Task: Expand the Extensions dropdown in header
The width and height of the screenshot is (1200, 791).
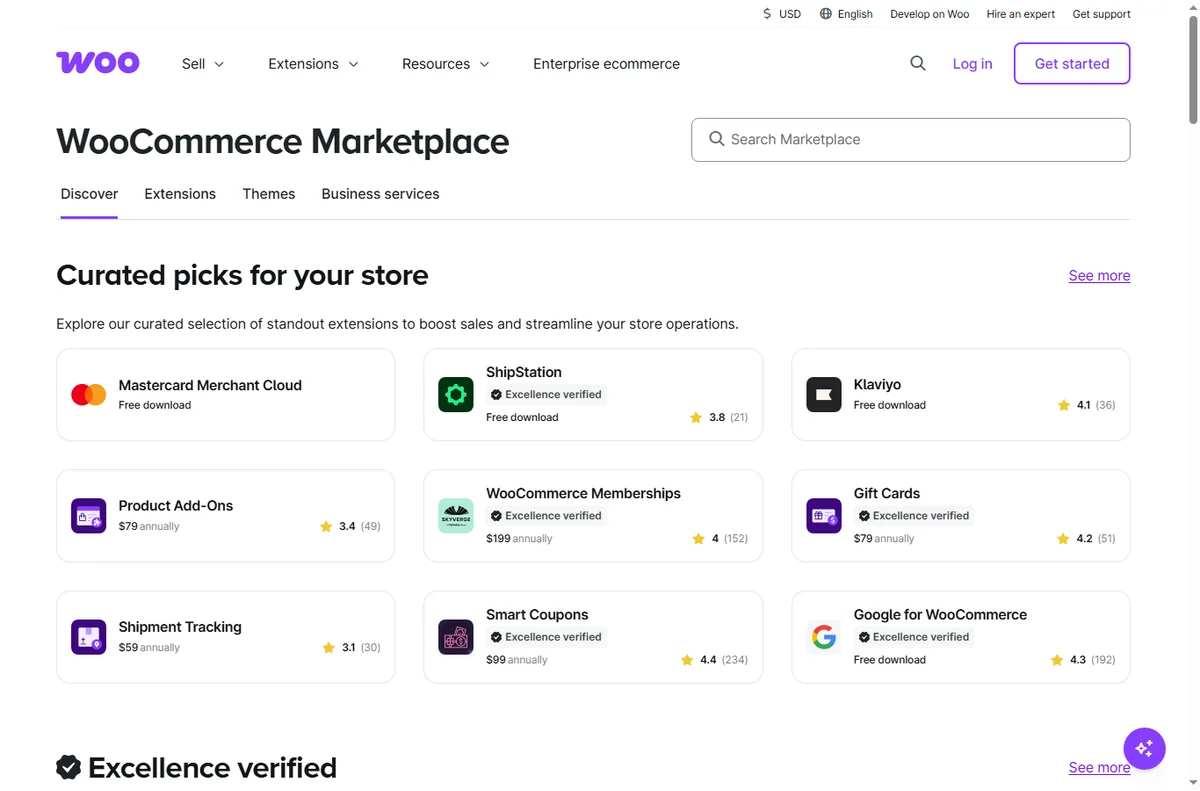Action: [313, 63]
